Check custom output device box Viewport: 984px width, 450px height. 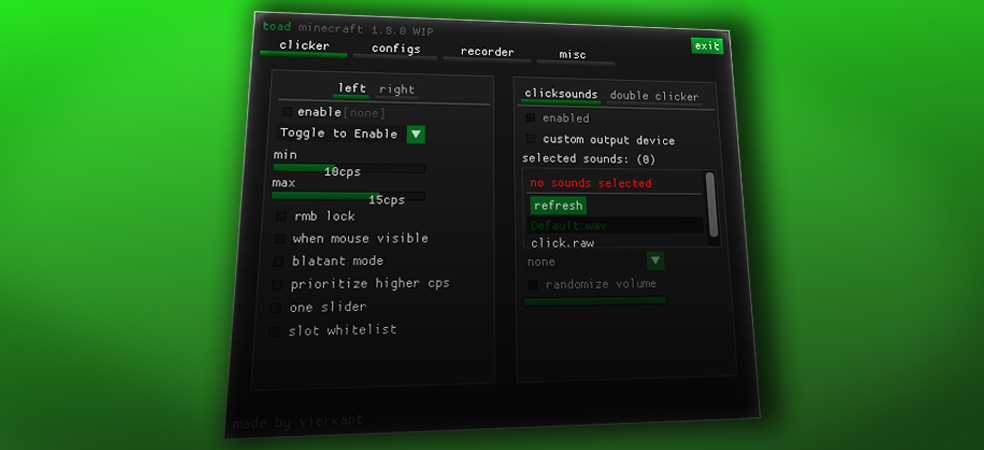(531, 140)
